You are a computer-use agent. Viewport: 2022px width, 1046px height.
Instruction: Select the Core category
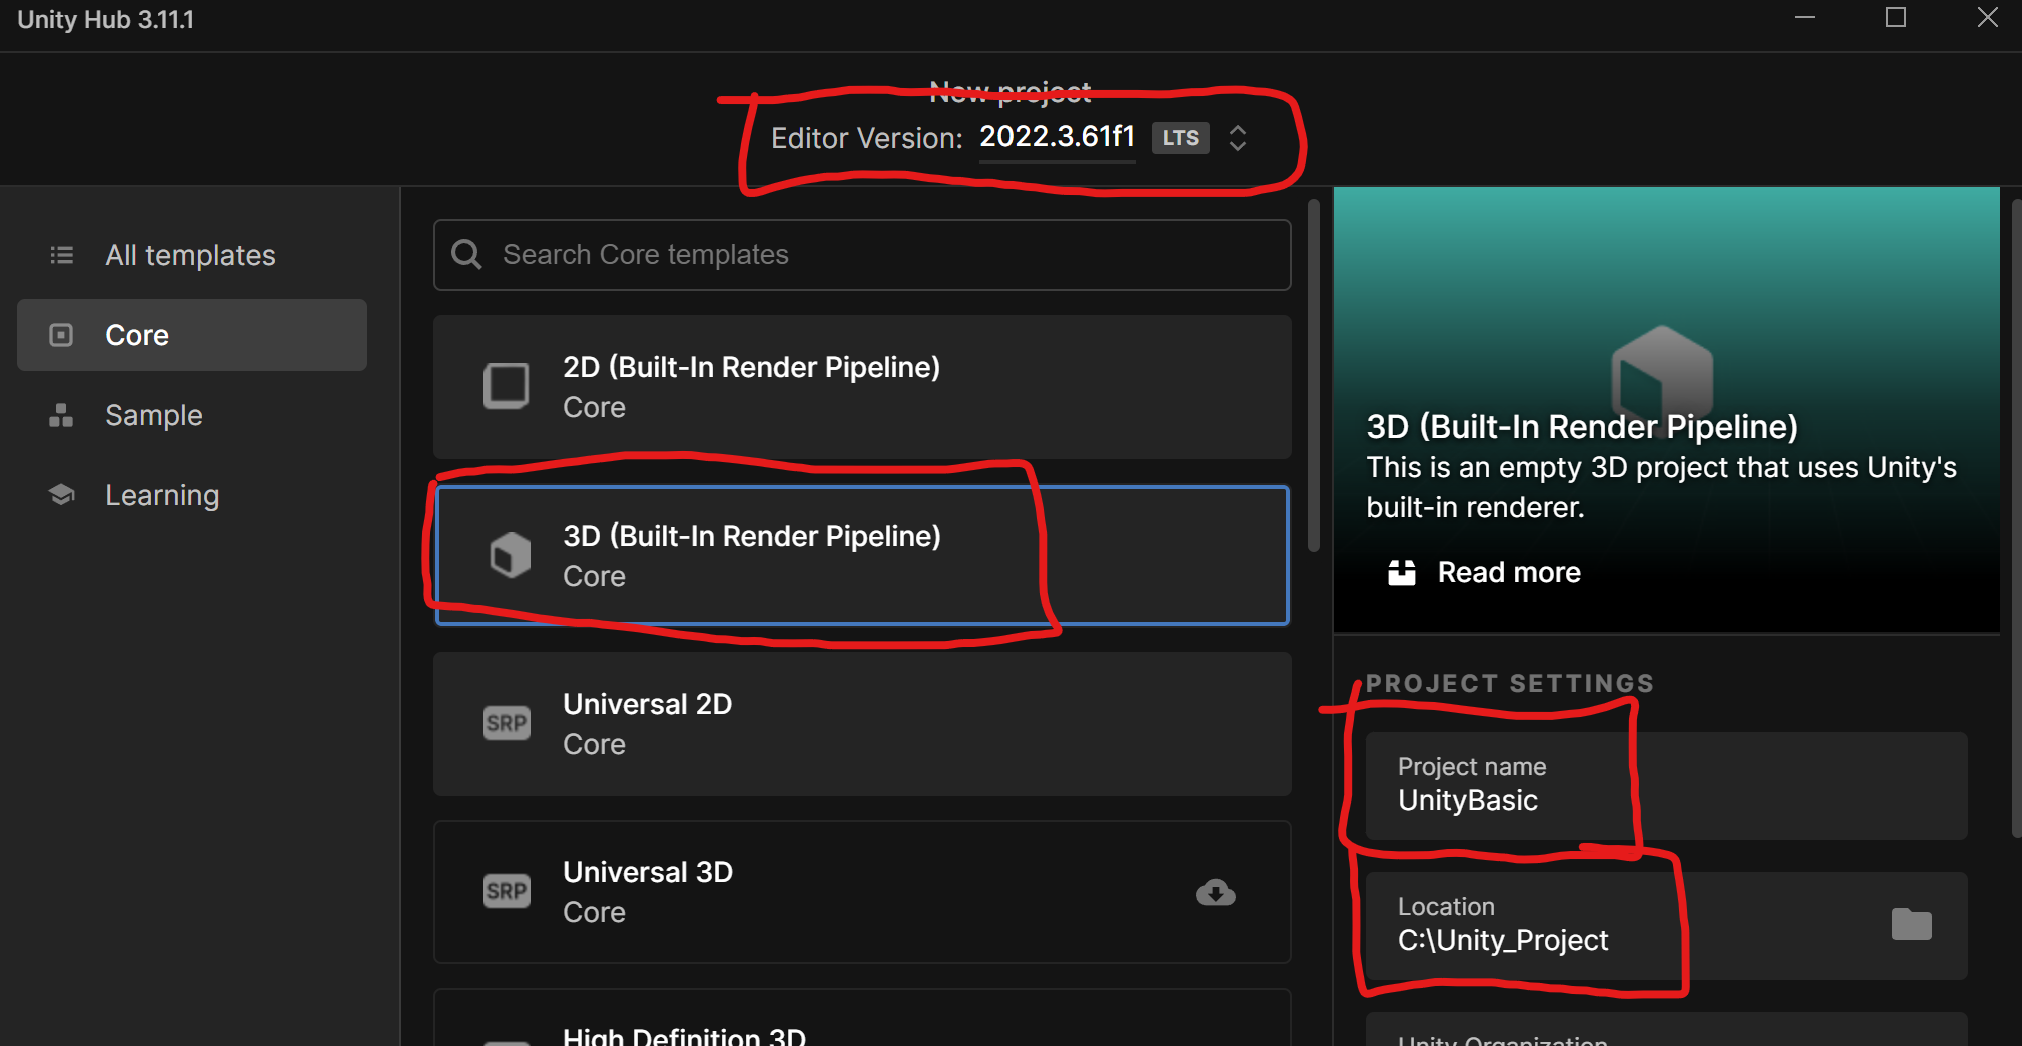(x=192, y=335)
